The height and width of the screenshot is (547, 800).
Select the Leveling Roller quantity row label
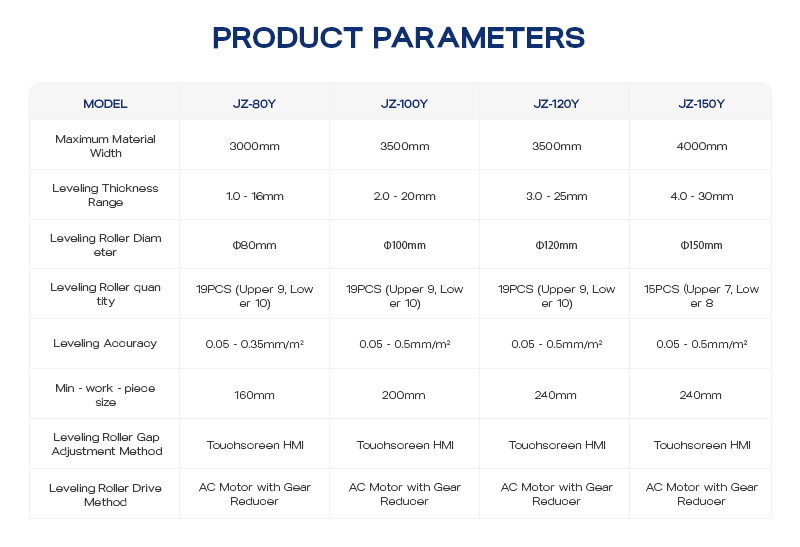tap(105, 294)
